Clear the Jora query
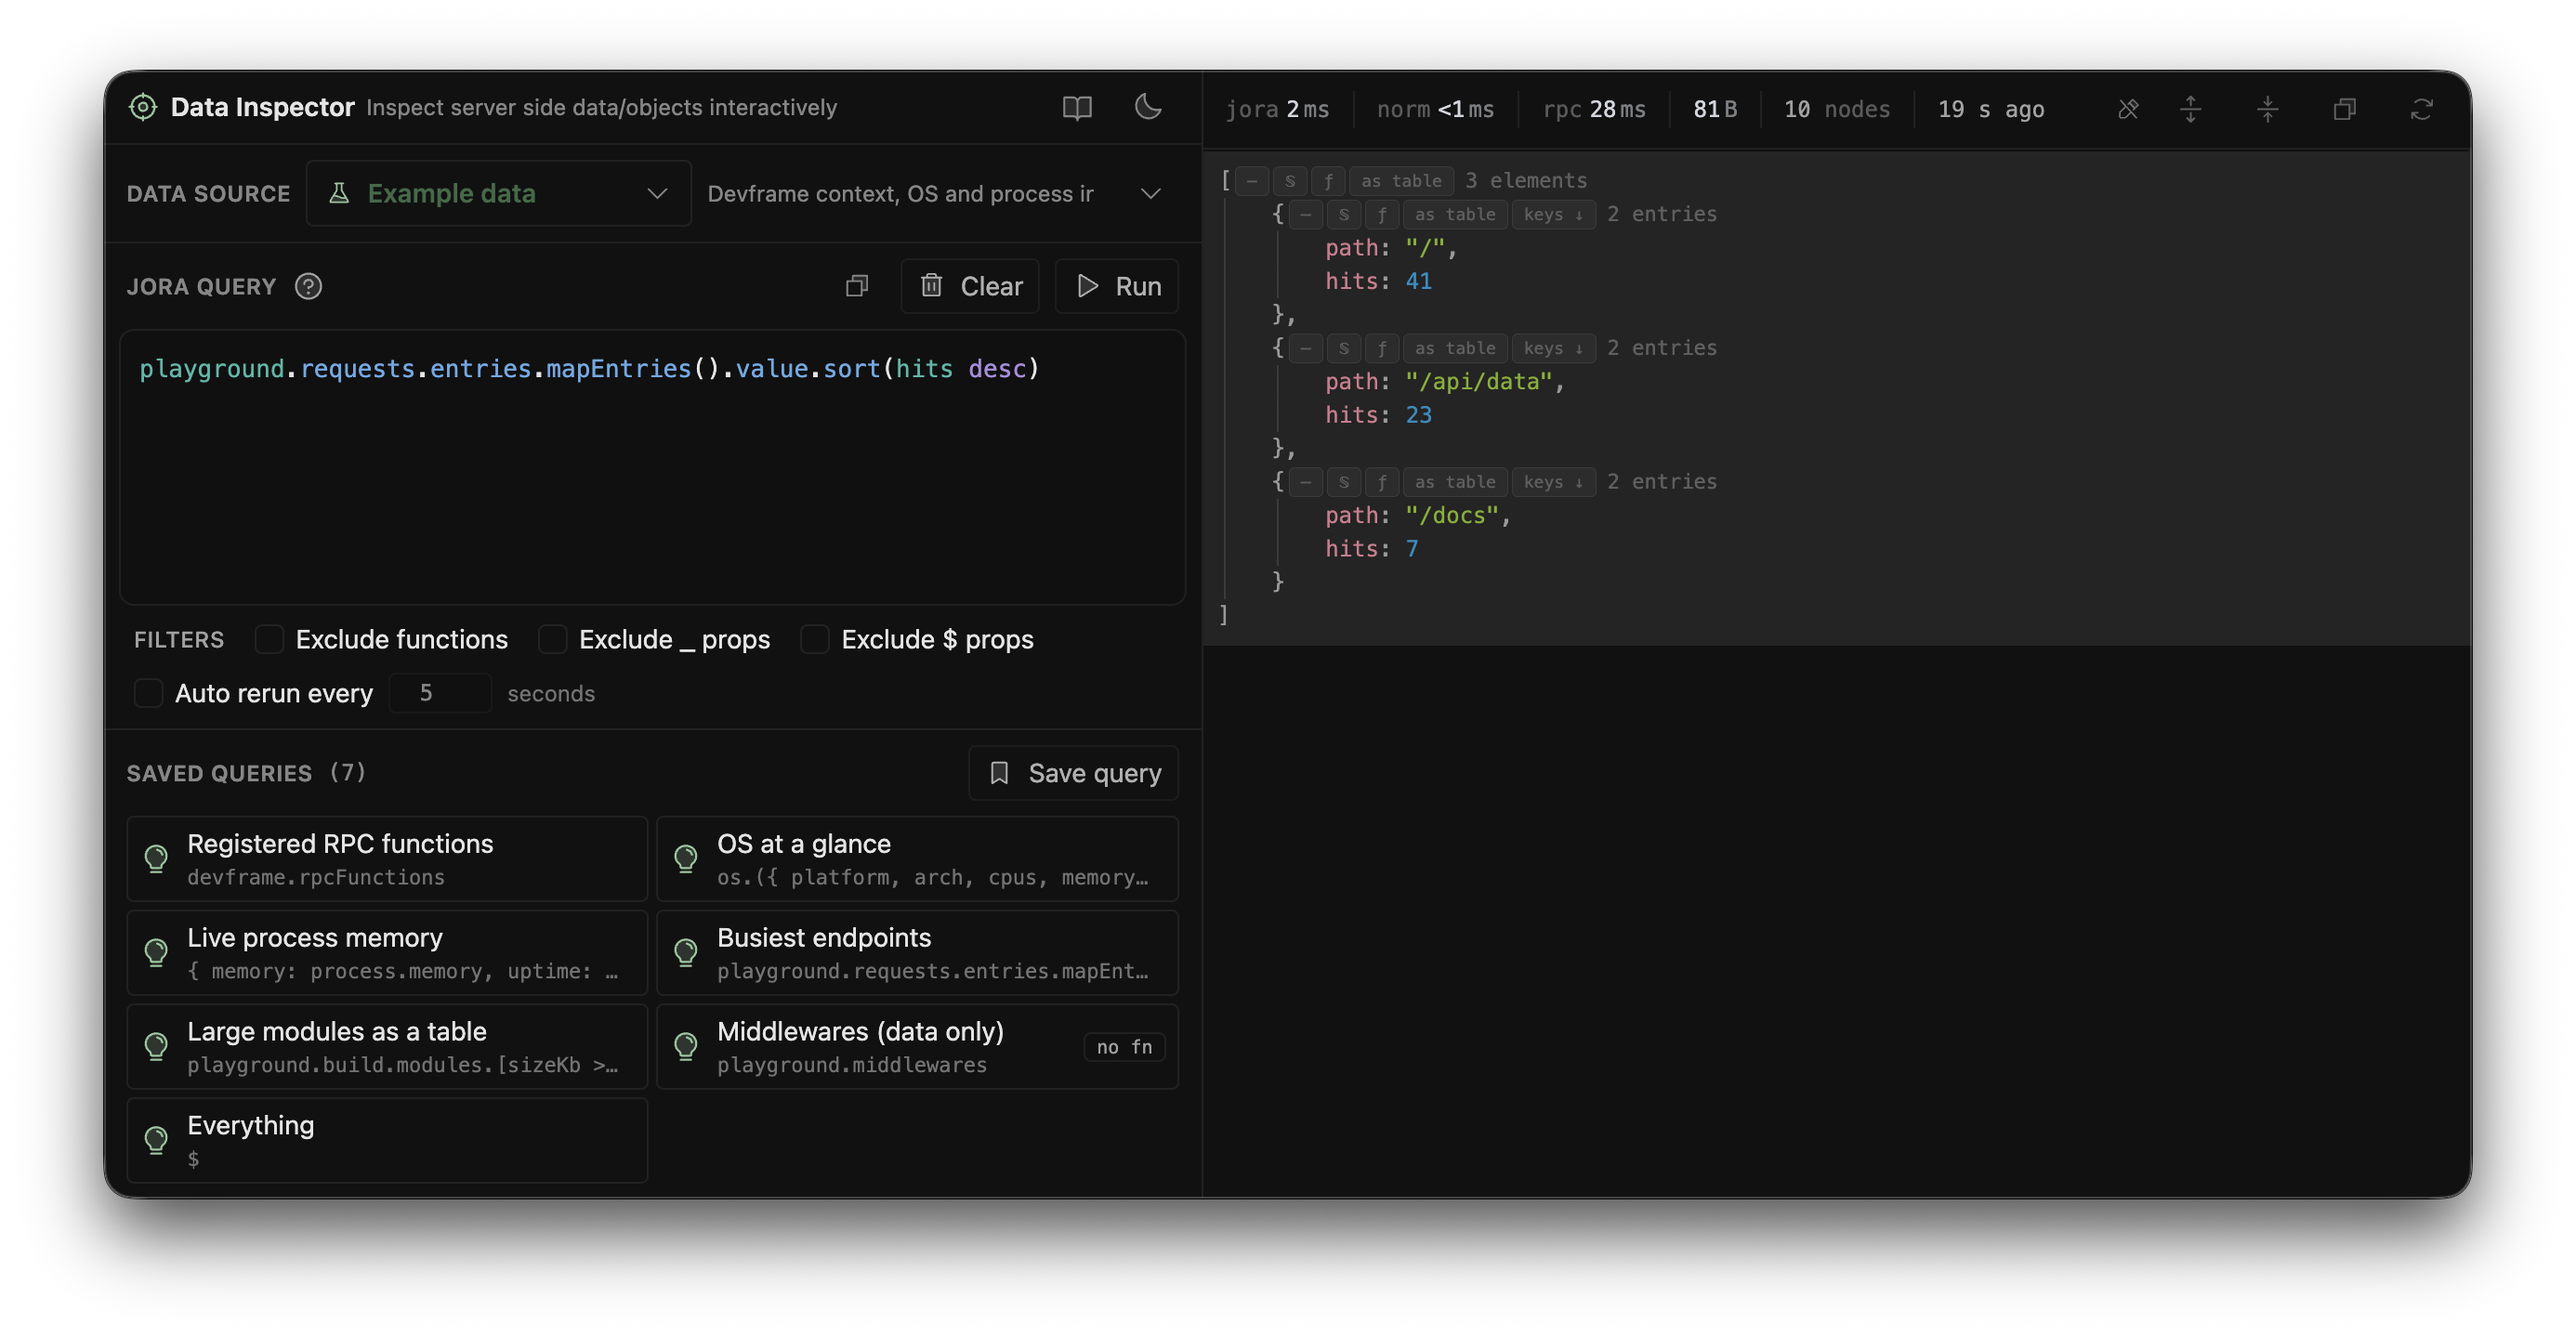The image size is (2576, 1336). point(969,286)
